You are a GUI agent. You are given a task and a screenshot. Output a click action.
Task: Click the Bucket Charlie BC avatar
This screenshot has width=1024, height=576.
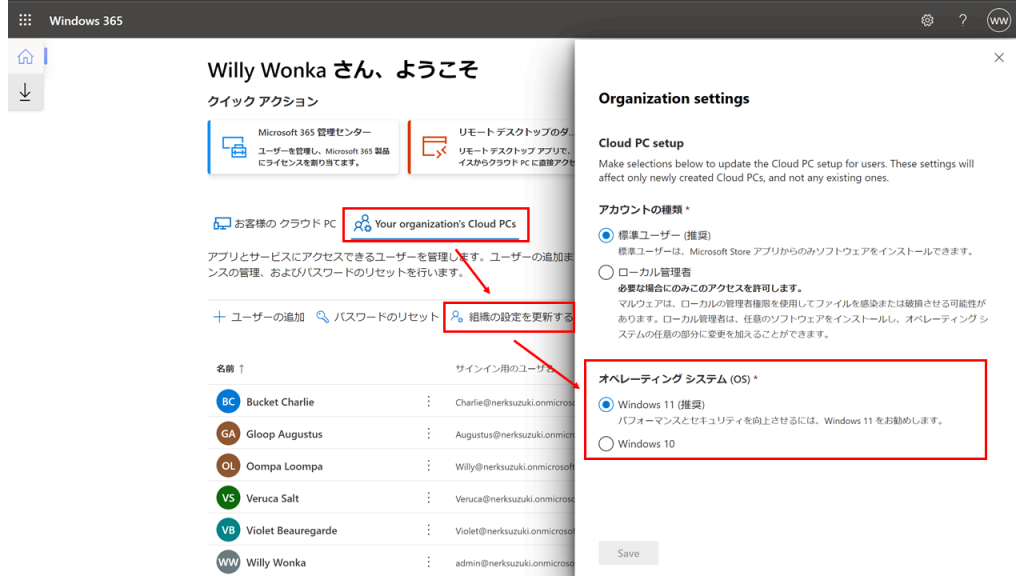(x=228, y=402)
